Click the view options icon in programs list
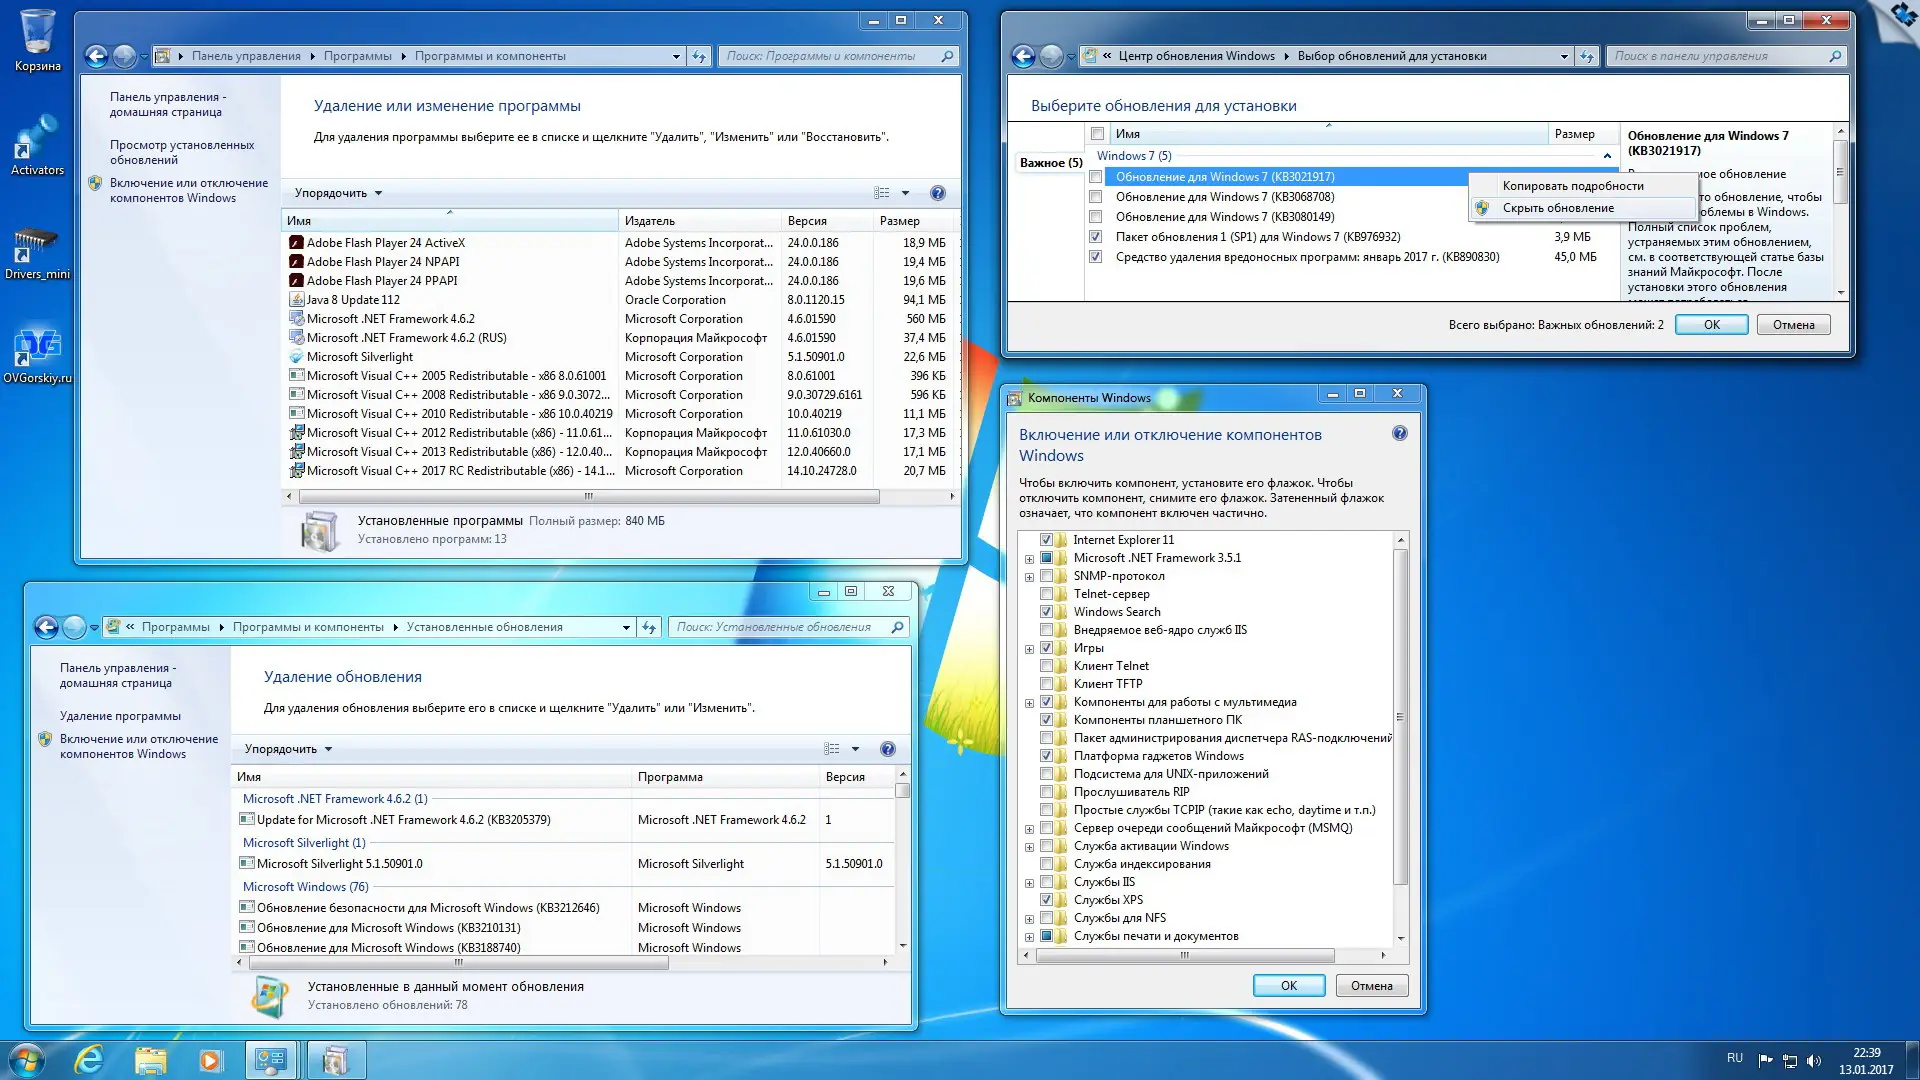 [x=882, y=193]
